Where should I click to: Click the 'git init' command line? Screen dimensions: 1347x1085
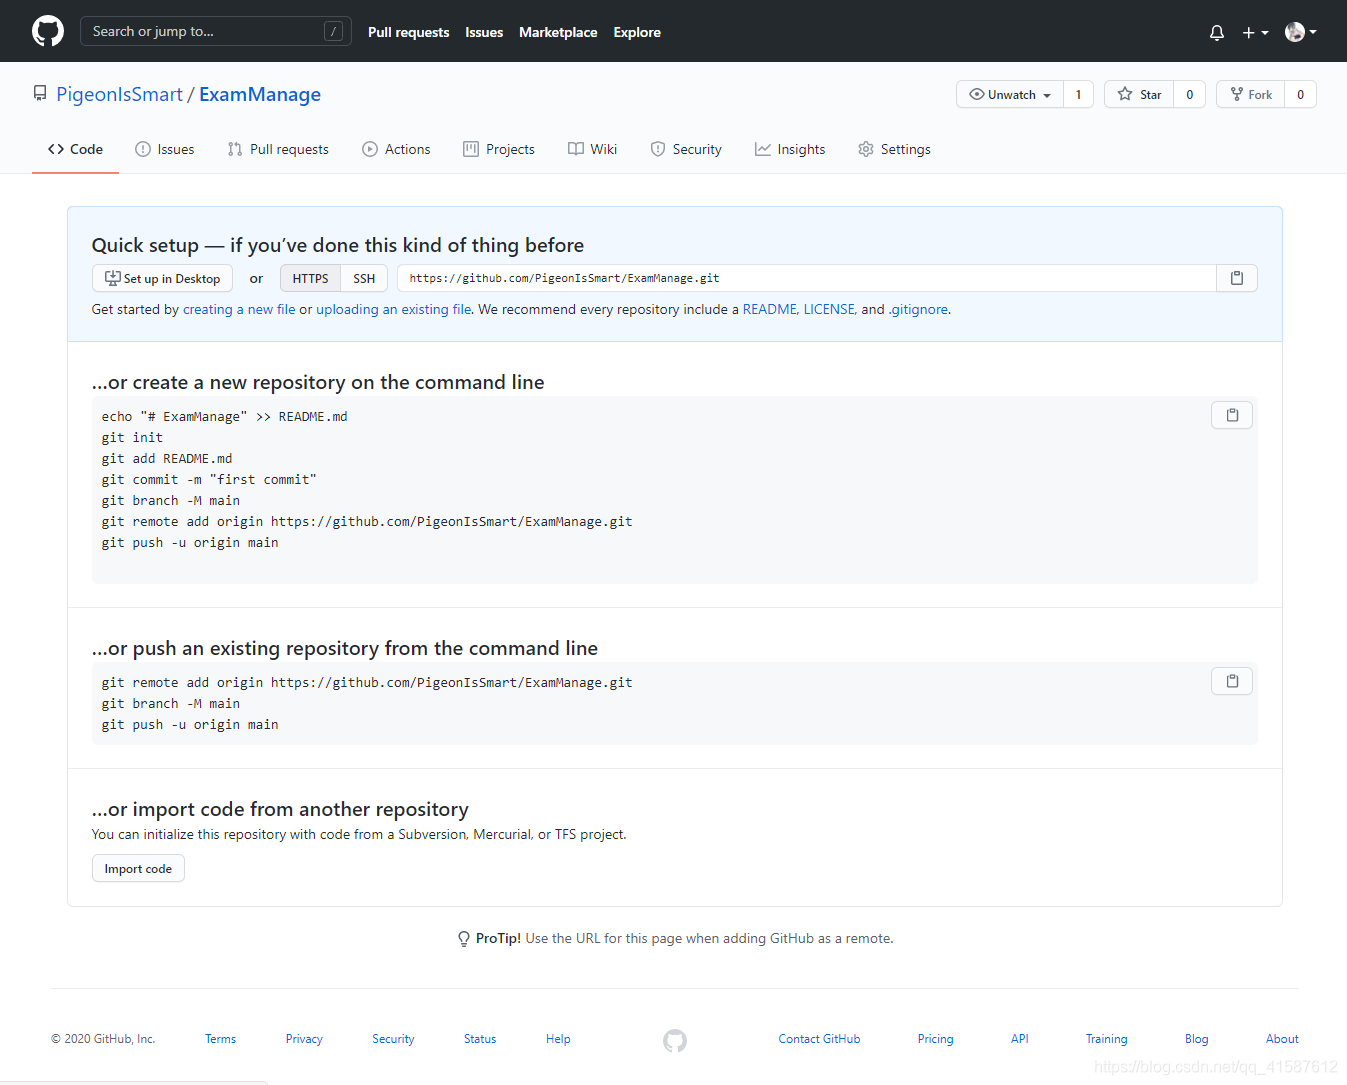(132, 437)
